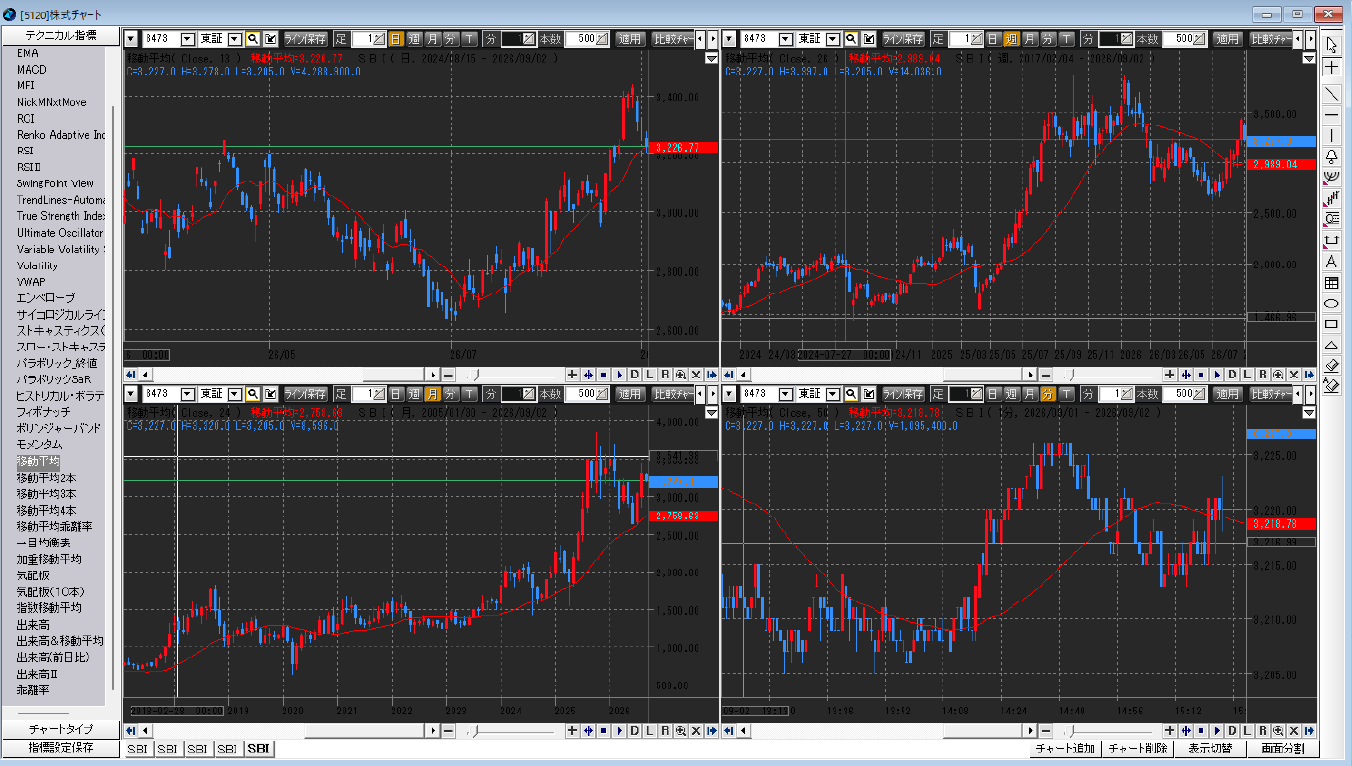This screenshot has width=1352, height=766.
Task: Click the チャート追加 button
Action: pyautogui.click(x=1065, y=748)
